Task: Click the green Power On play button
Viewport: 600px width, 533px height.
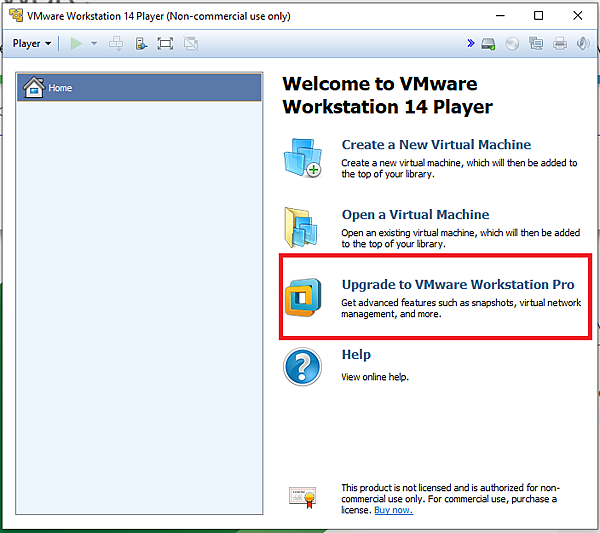Action: click(x=76, y=44)
